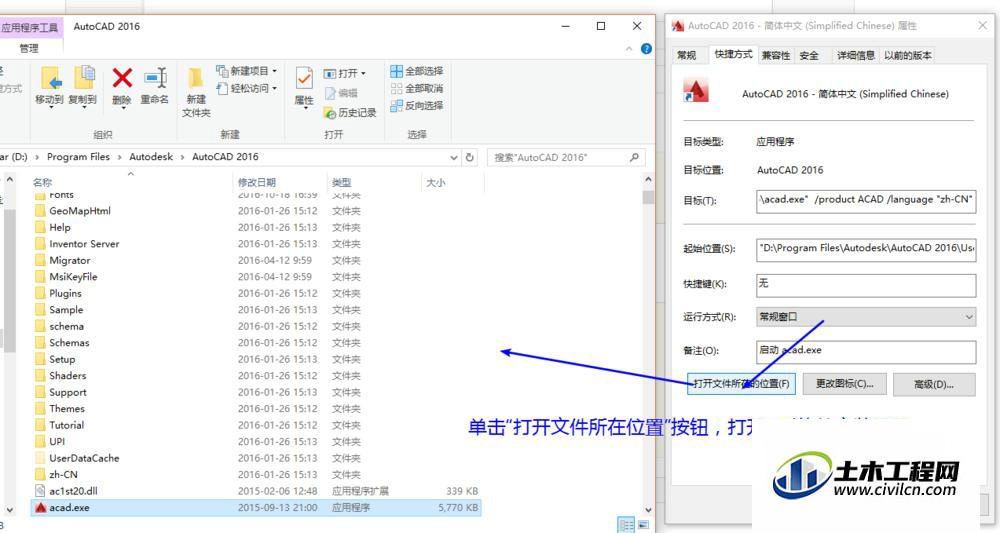Click the New item icon
The width and height of the screenshot is (1000, 533).
222,71
